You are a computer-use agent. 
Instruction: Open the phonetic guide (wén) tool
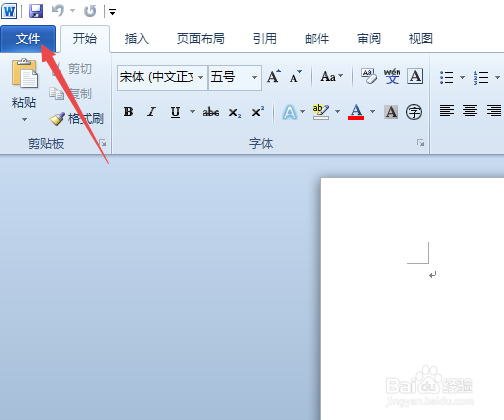coord(392,77)
